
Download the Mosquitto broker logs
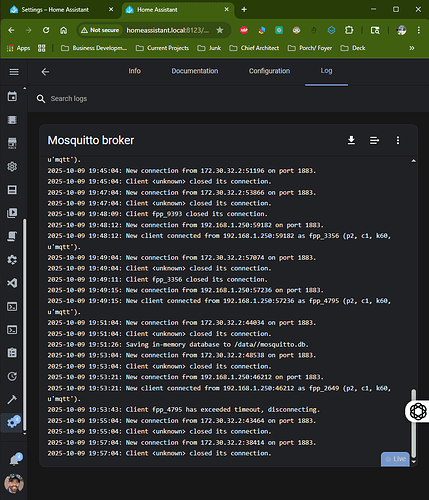coord(351,140)
